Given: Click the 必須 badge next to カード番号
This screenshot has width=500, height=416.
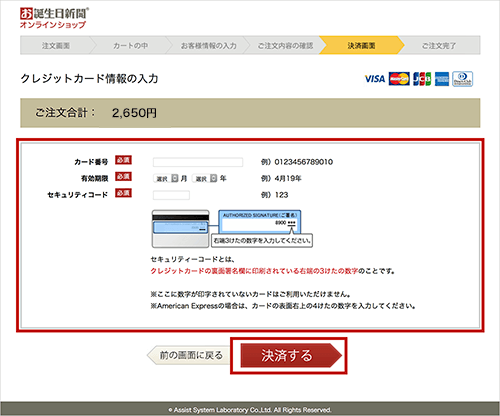Looking at the screenshot, I should click(x=123, y=160).
